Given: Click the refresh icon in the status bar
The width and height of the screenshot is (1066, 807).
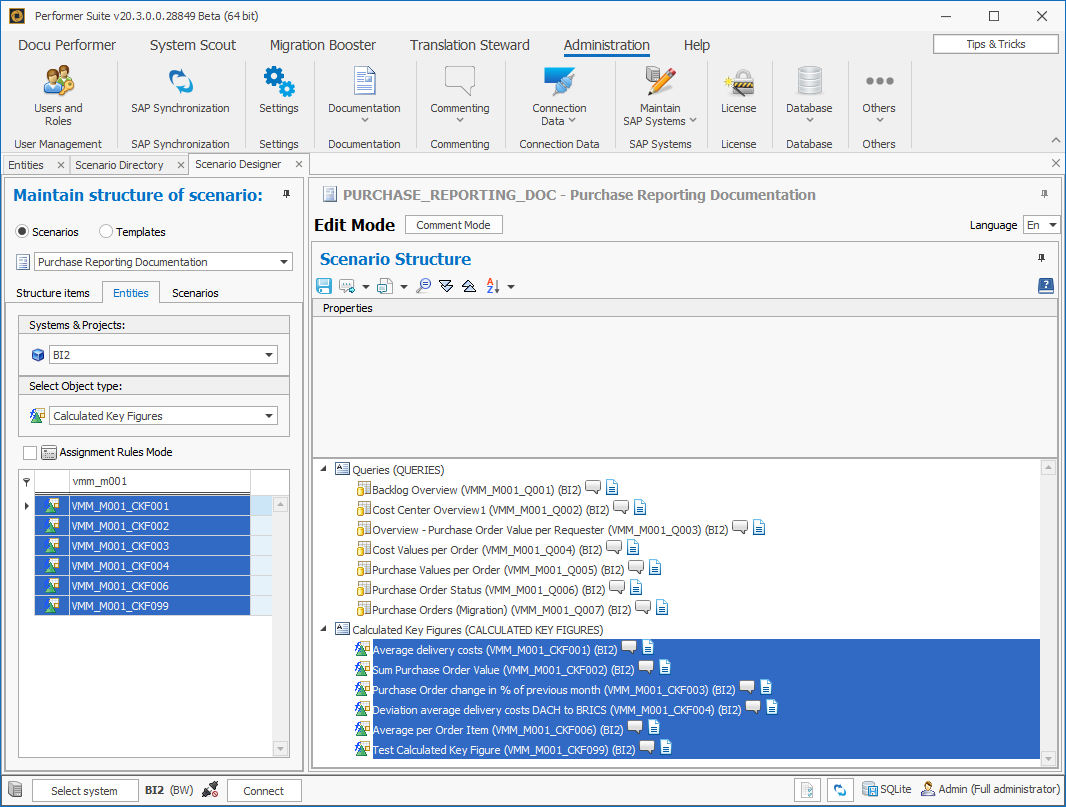Looking at the screenshot, I should tap(840, 789).
